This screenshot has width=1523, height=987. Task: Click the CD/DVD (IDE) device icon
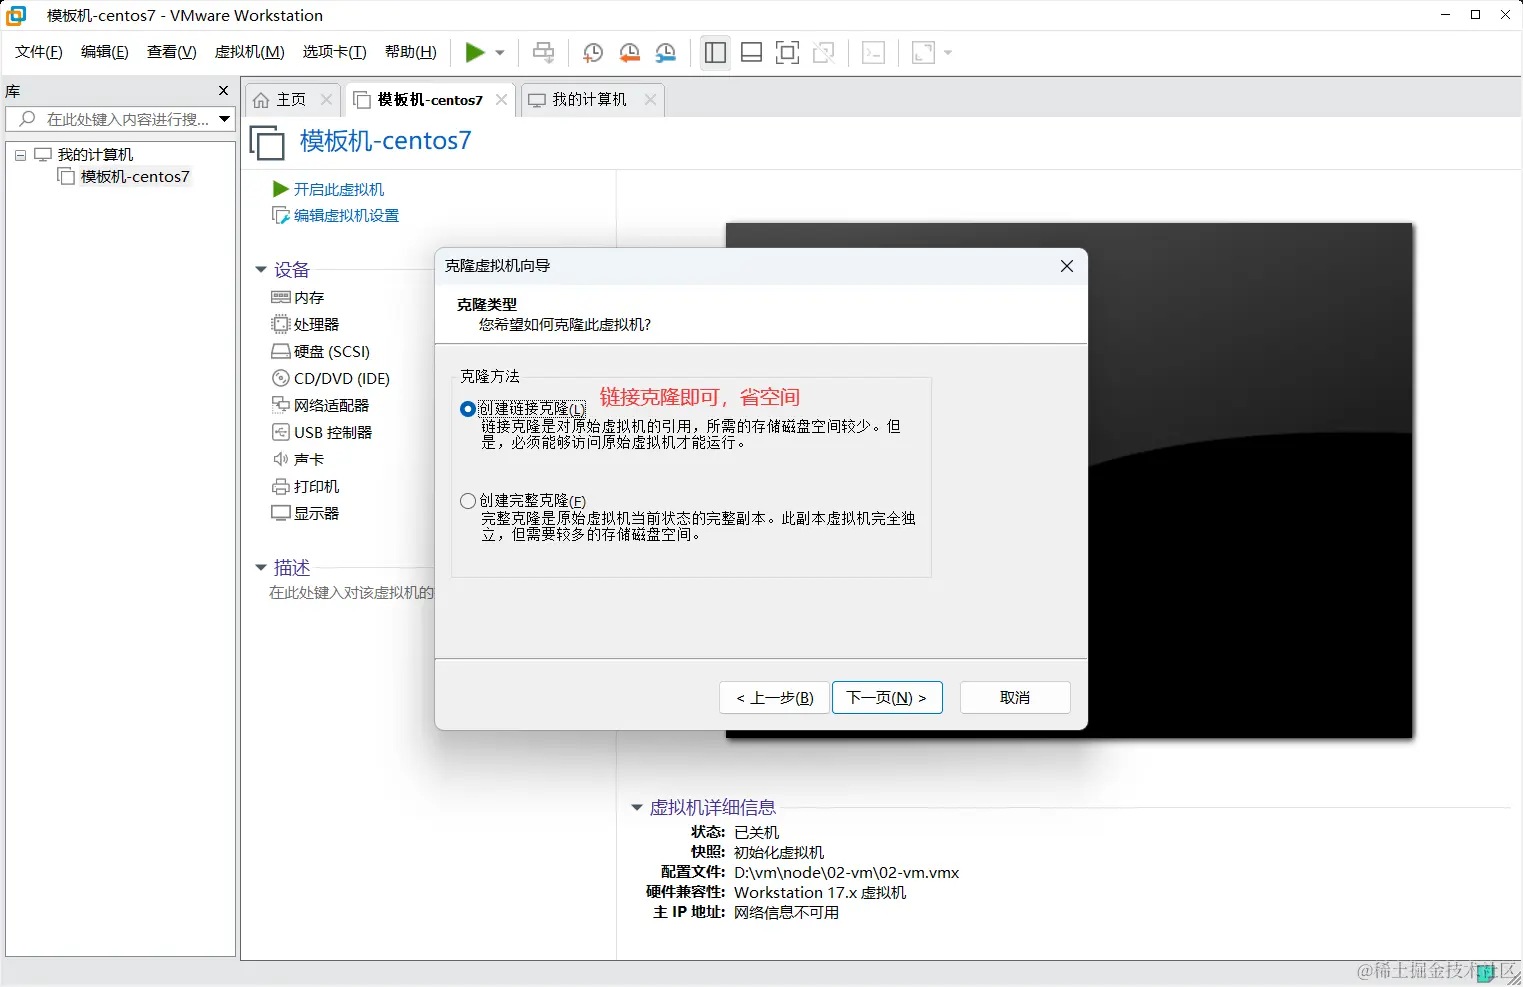point(281,378)
